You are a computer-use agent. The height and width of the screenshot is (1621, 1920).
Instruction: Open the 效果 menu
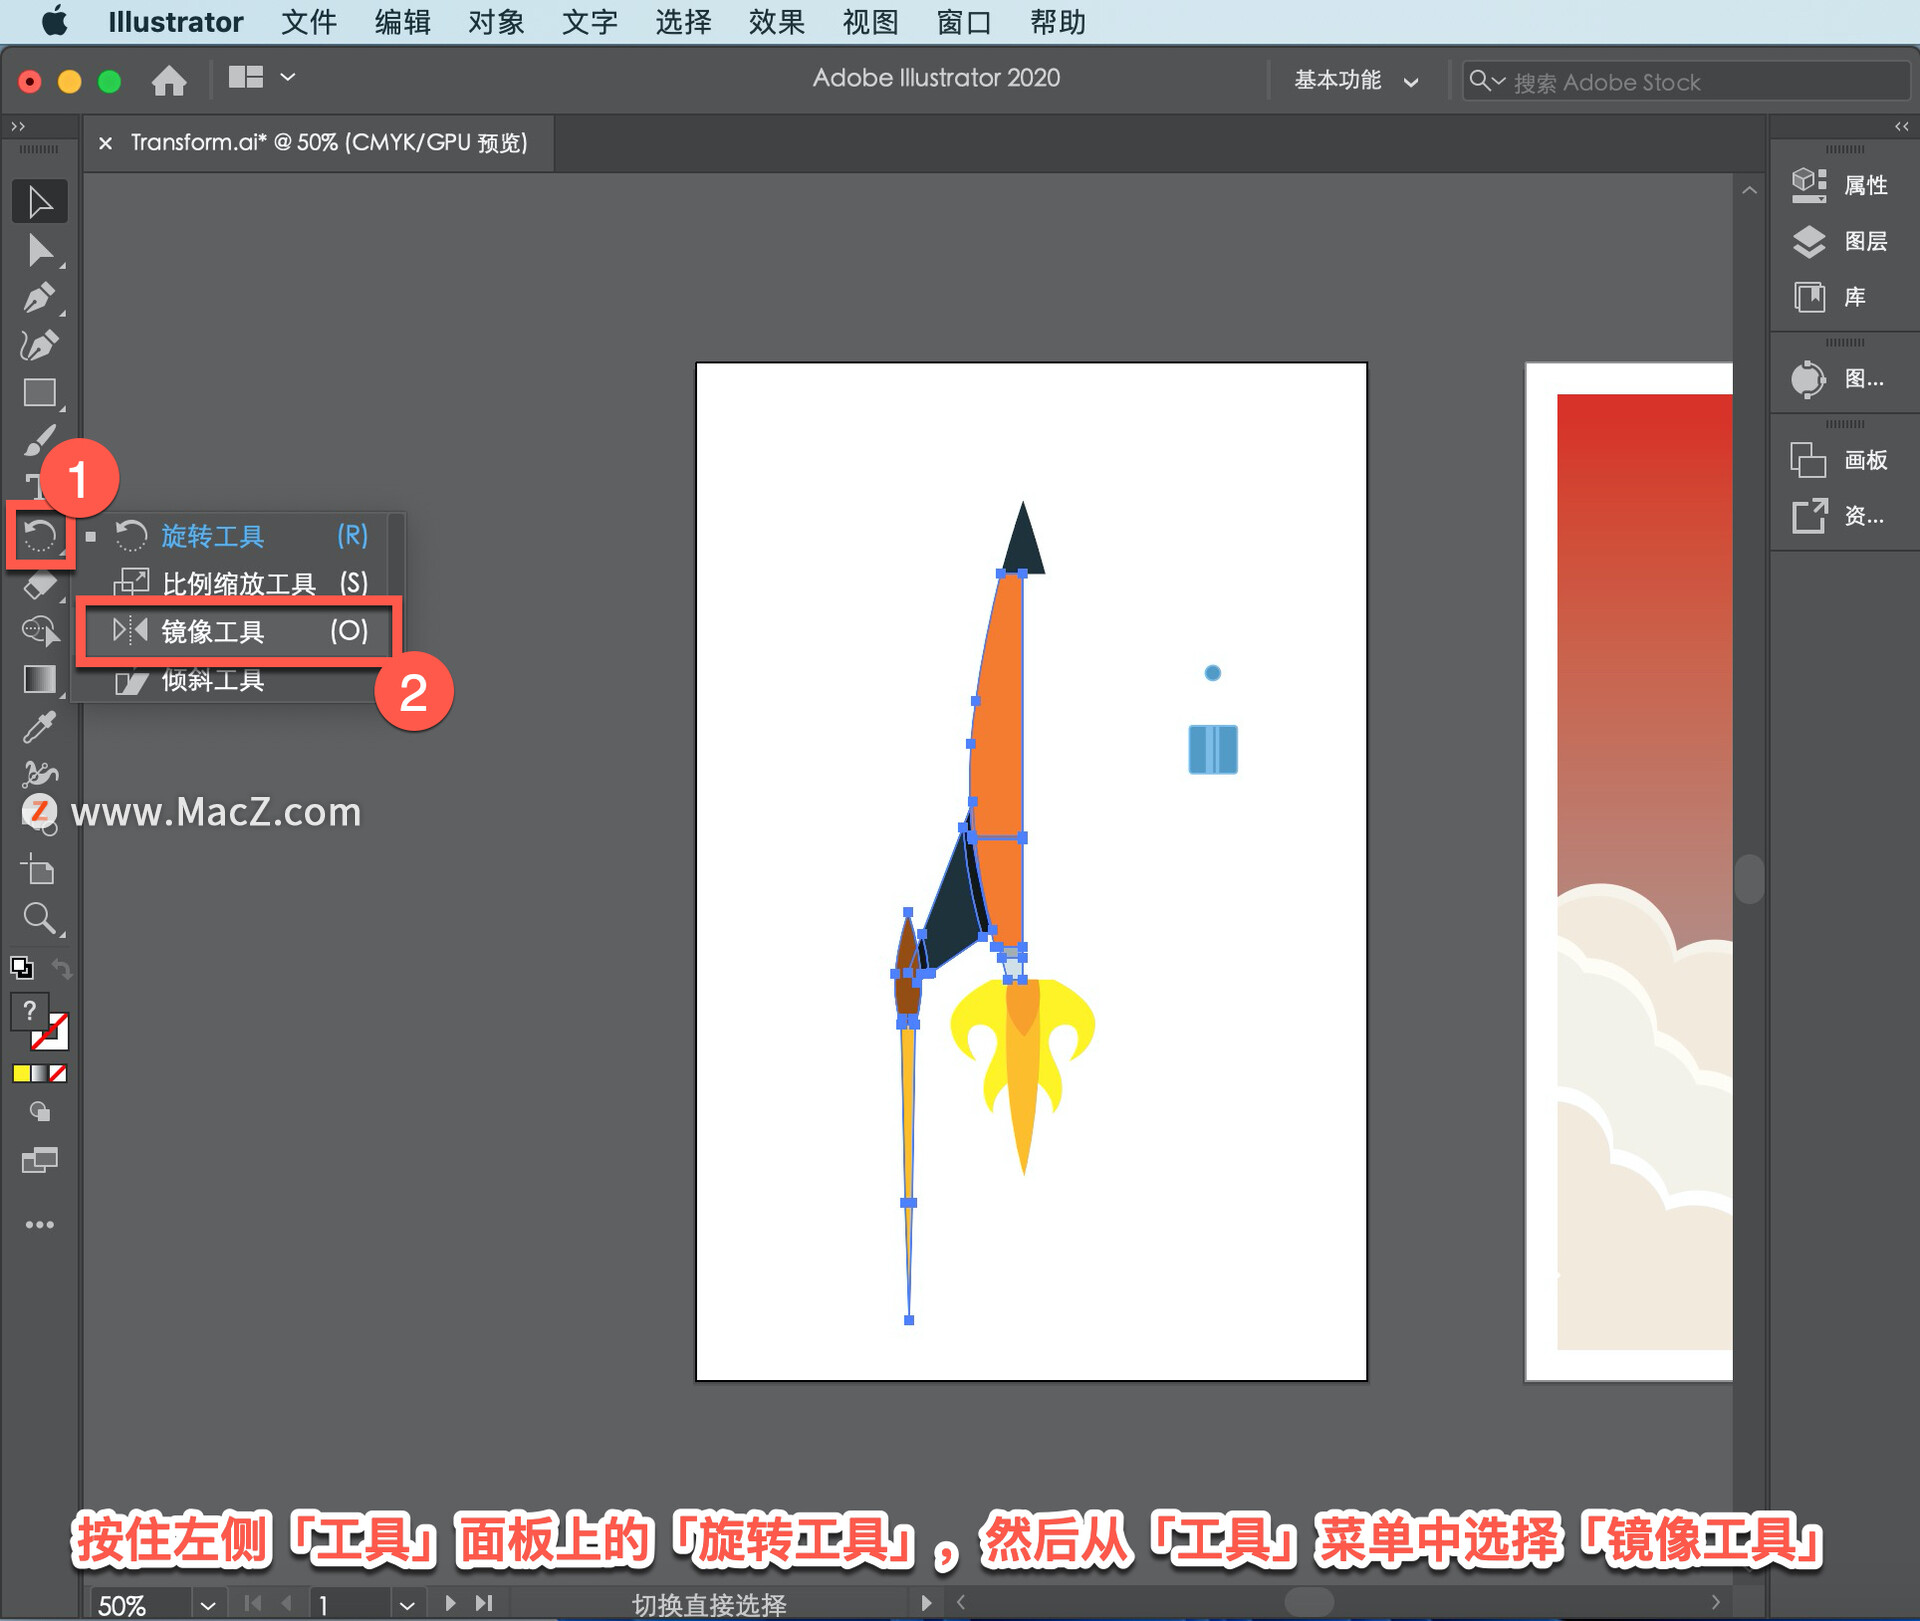tap(776, 22)
